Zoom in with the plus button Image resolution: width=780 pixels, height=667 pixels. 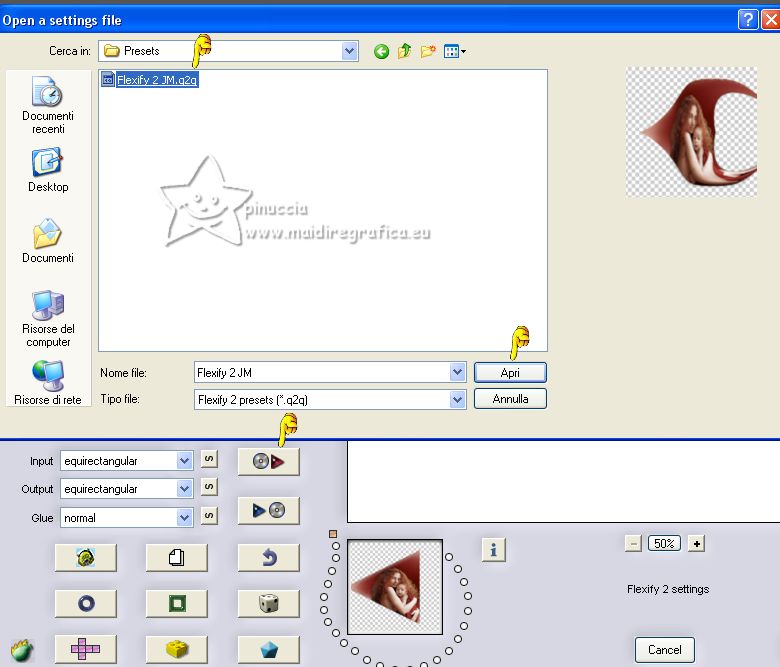point(696,544)
